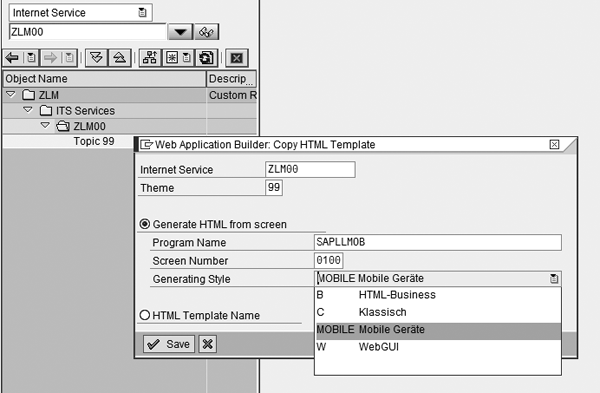Choose HTML-Business generating style
This screenshot has width=600, height=393.
438,295
